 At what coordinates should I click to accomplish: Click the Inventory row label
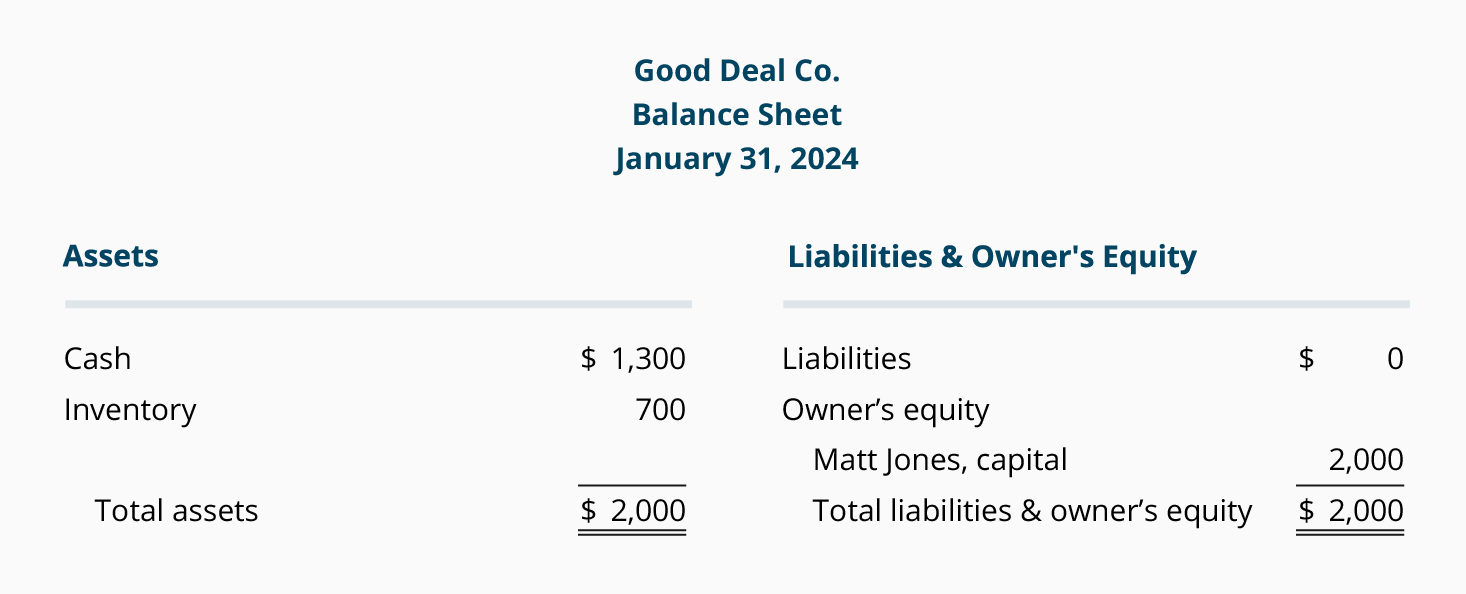130,410
